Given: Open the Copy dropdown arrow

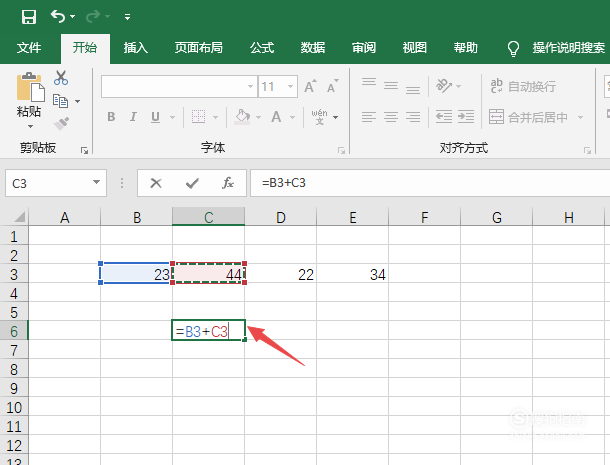Looking at the screenshot, I should pos(77,101).
